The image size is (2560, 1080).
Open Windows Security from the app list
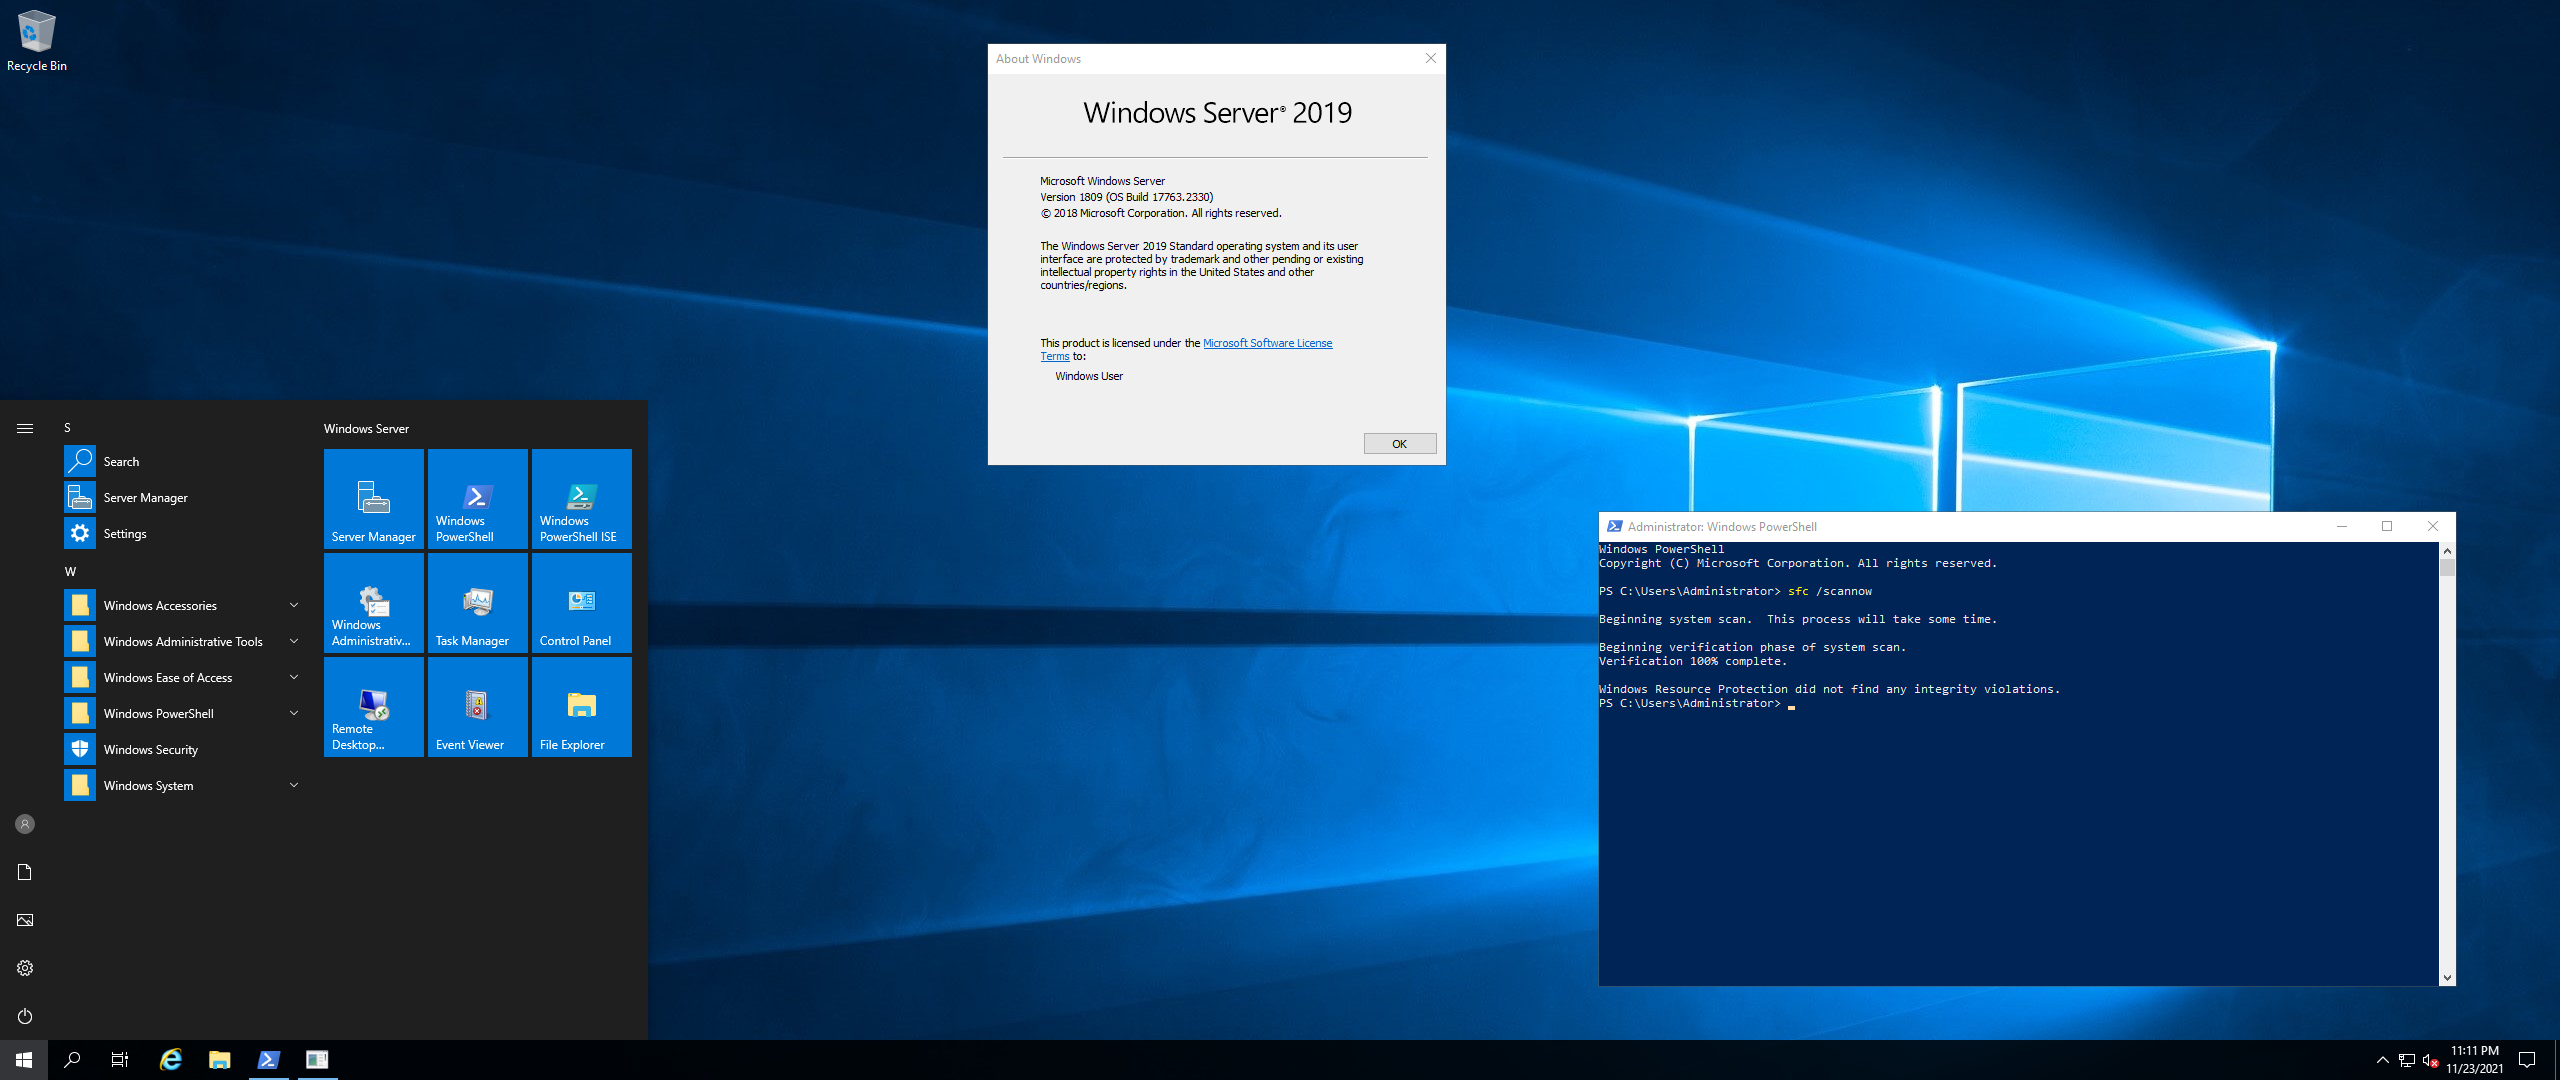point(184,749)
